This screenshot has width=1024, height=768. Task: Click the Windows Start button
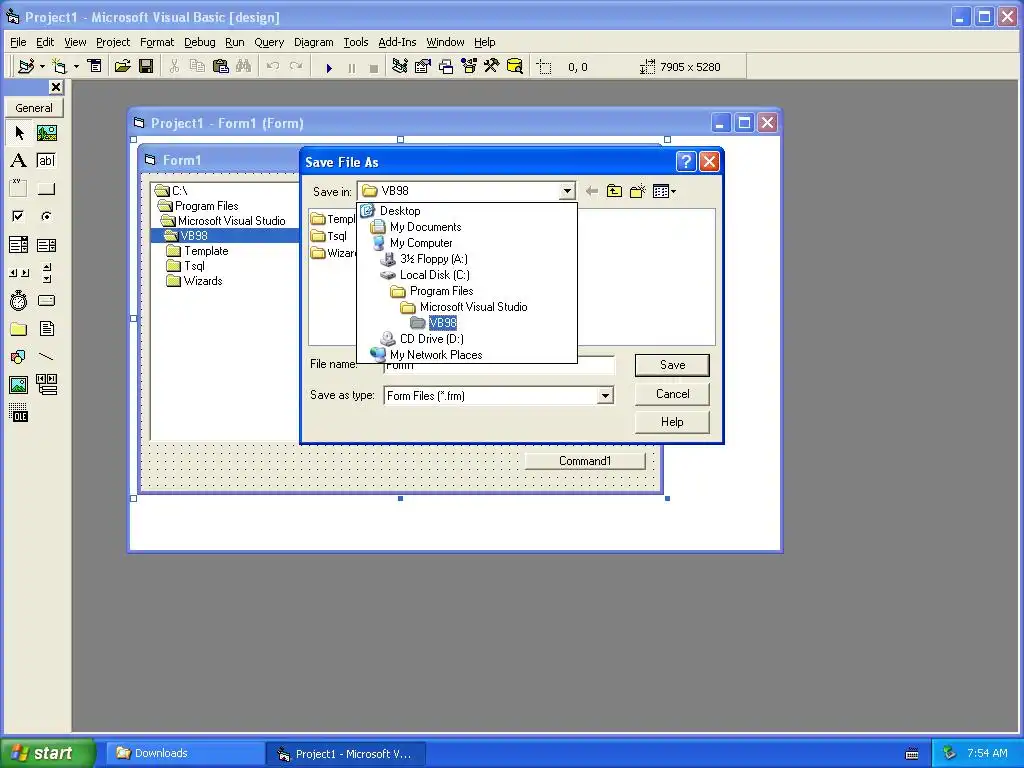47,753
